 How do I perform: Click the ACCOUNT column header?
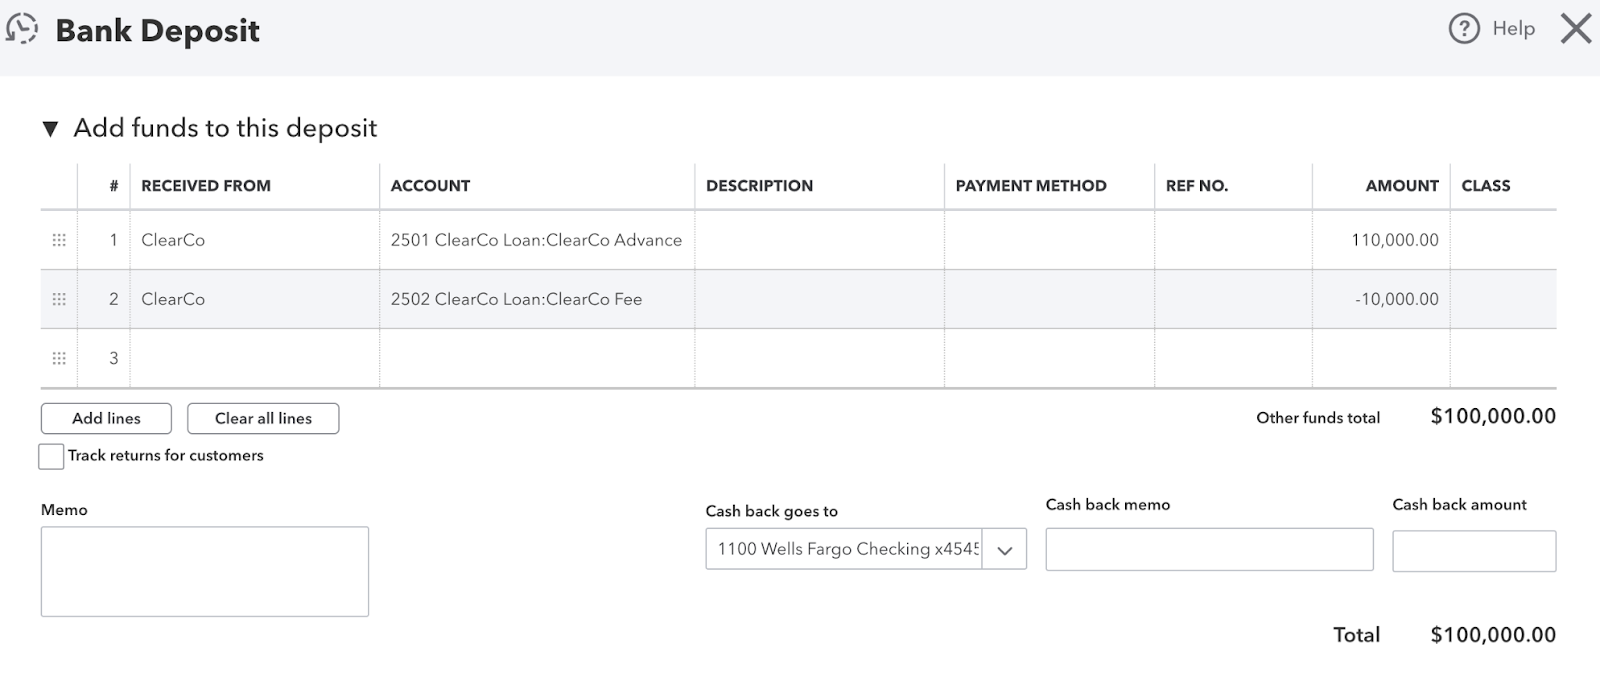point(430,186)
